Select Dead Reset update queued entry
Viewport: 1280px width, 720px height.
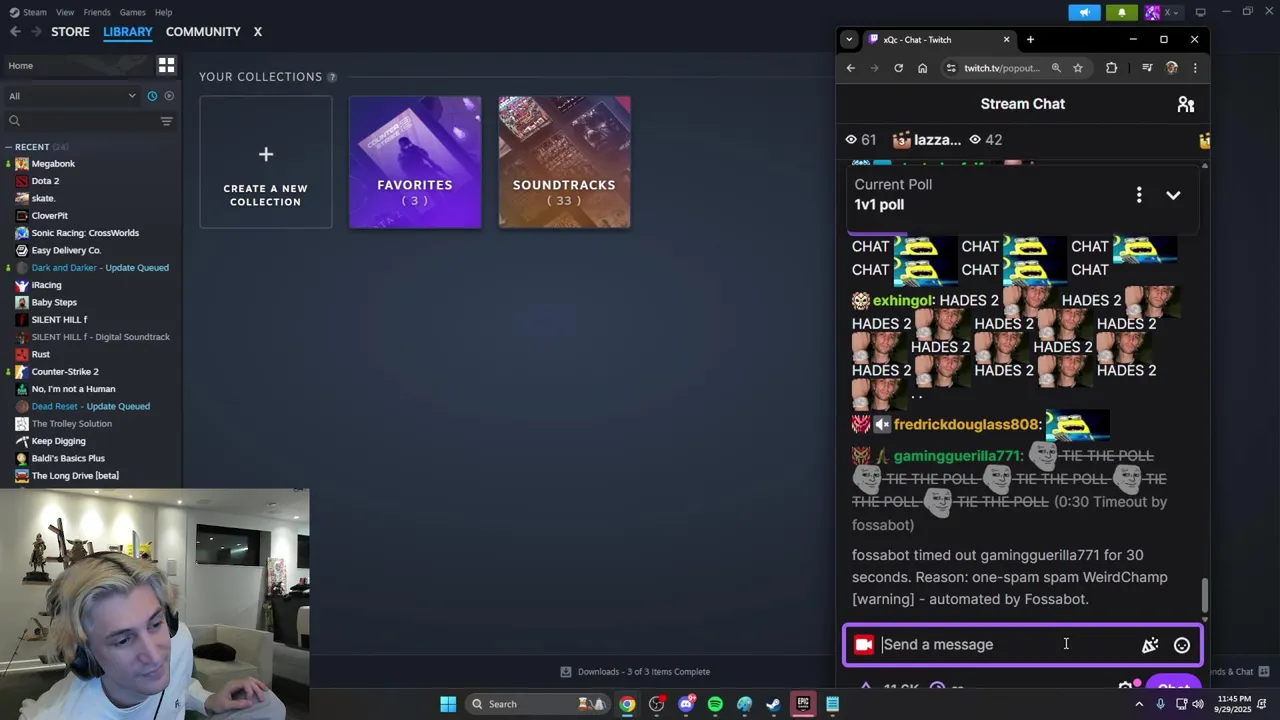pos(90,407)
